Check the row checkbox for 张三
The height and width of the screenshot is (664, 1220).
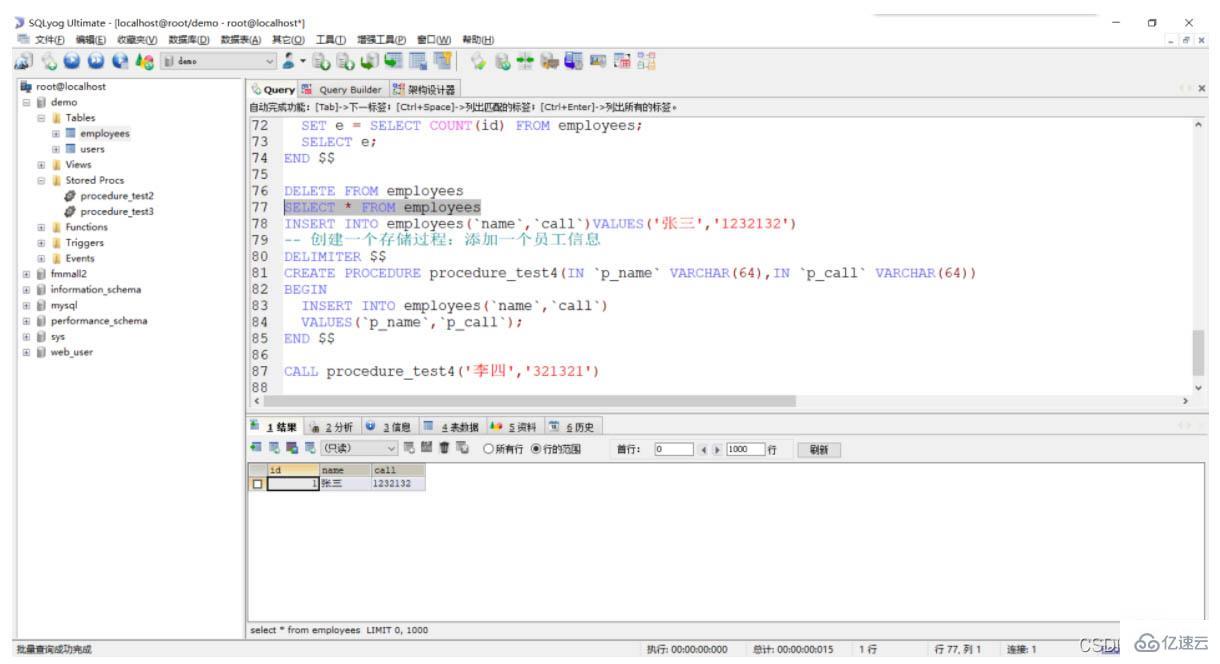(259, 484)
